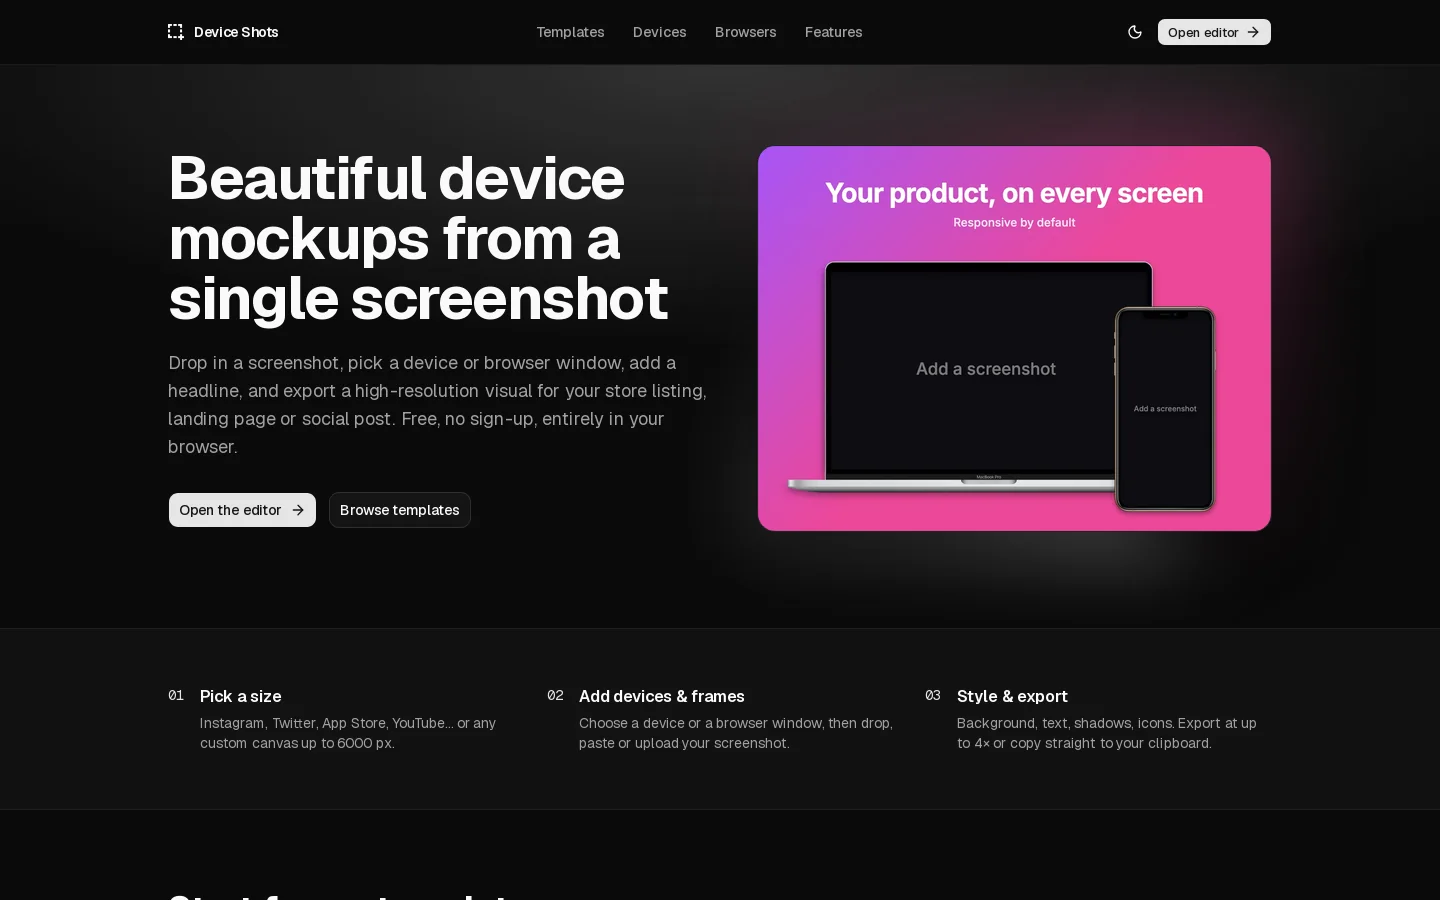
Task: Click the Beautiful device mockups main heading
Action: tap(418, 238)
